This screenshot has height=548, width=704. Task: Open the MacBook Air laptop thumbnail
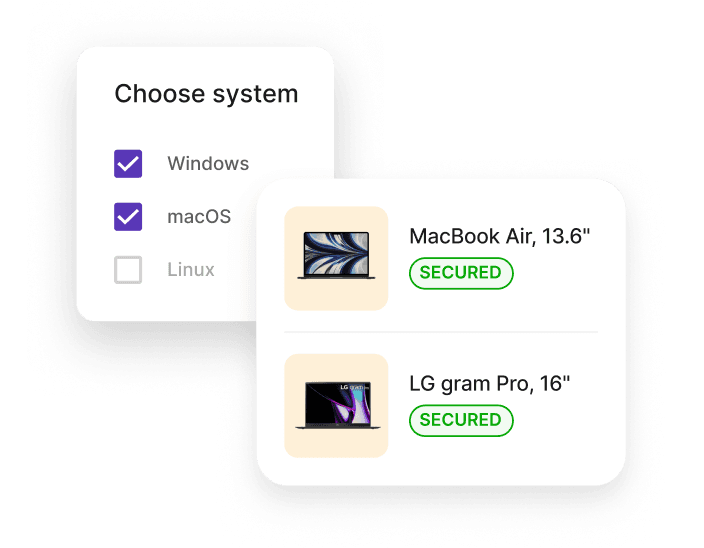coord(336,259)
